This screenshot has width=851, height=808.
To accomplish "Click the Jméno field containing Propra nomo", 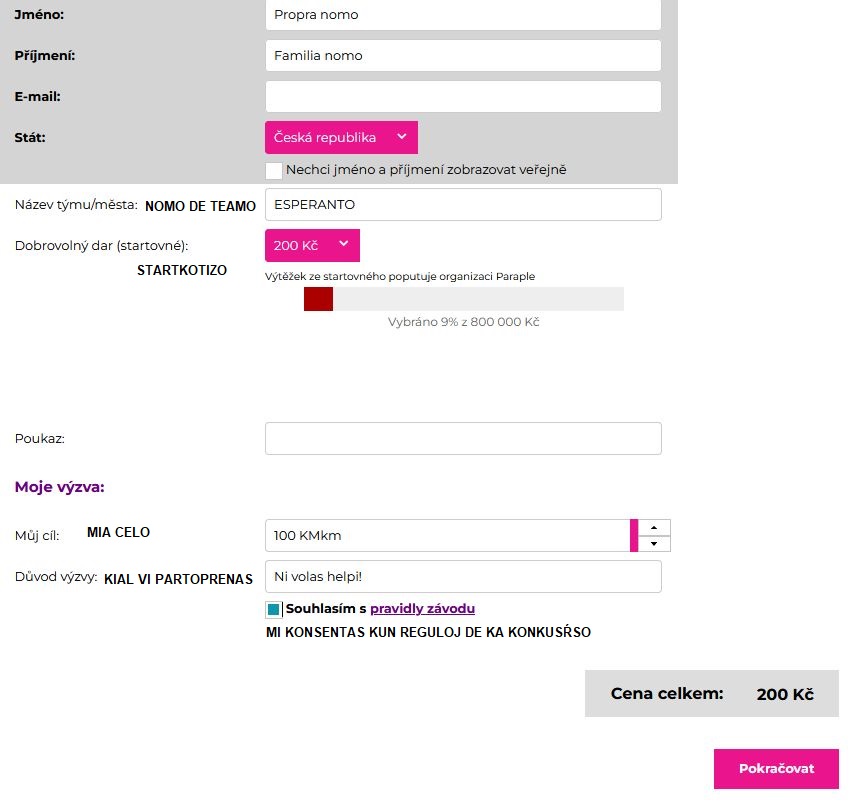I will pyautogui.click(x=462, y=15).
